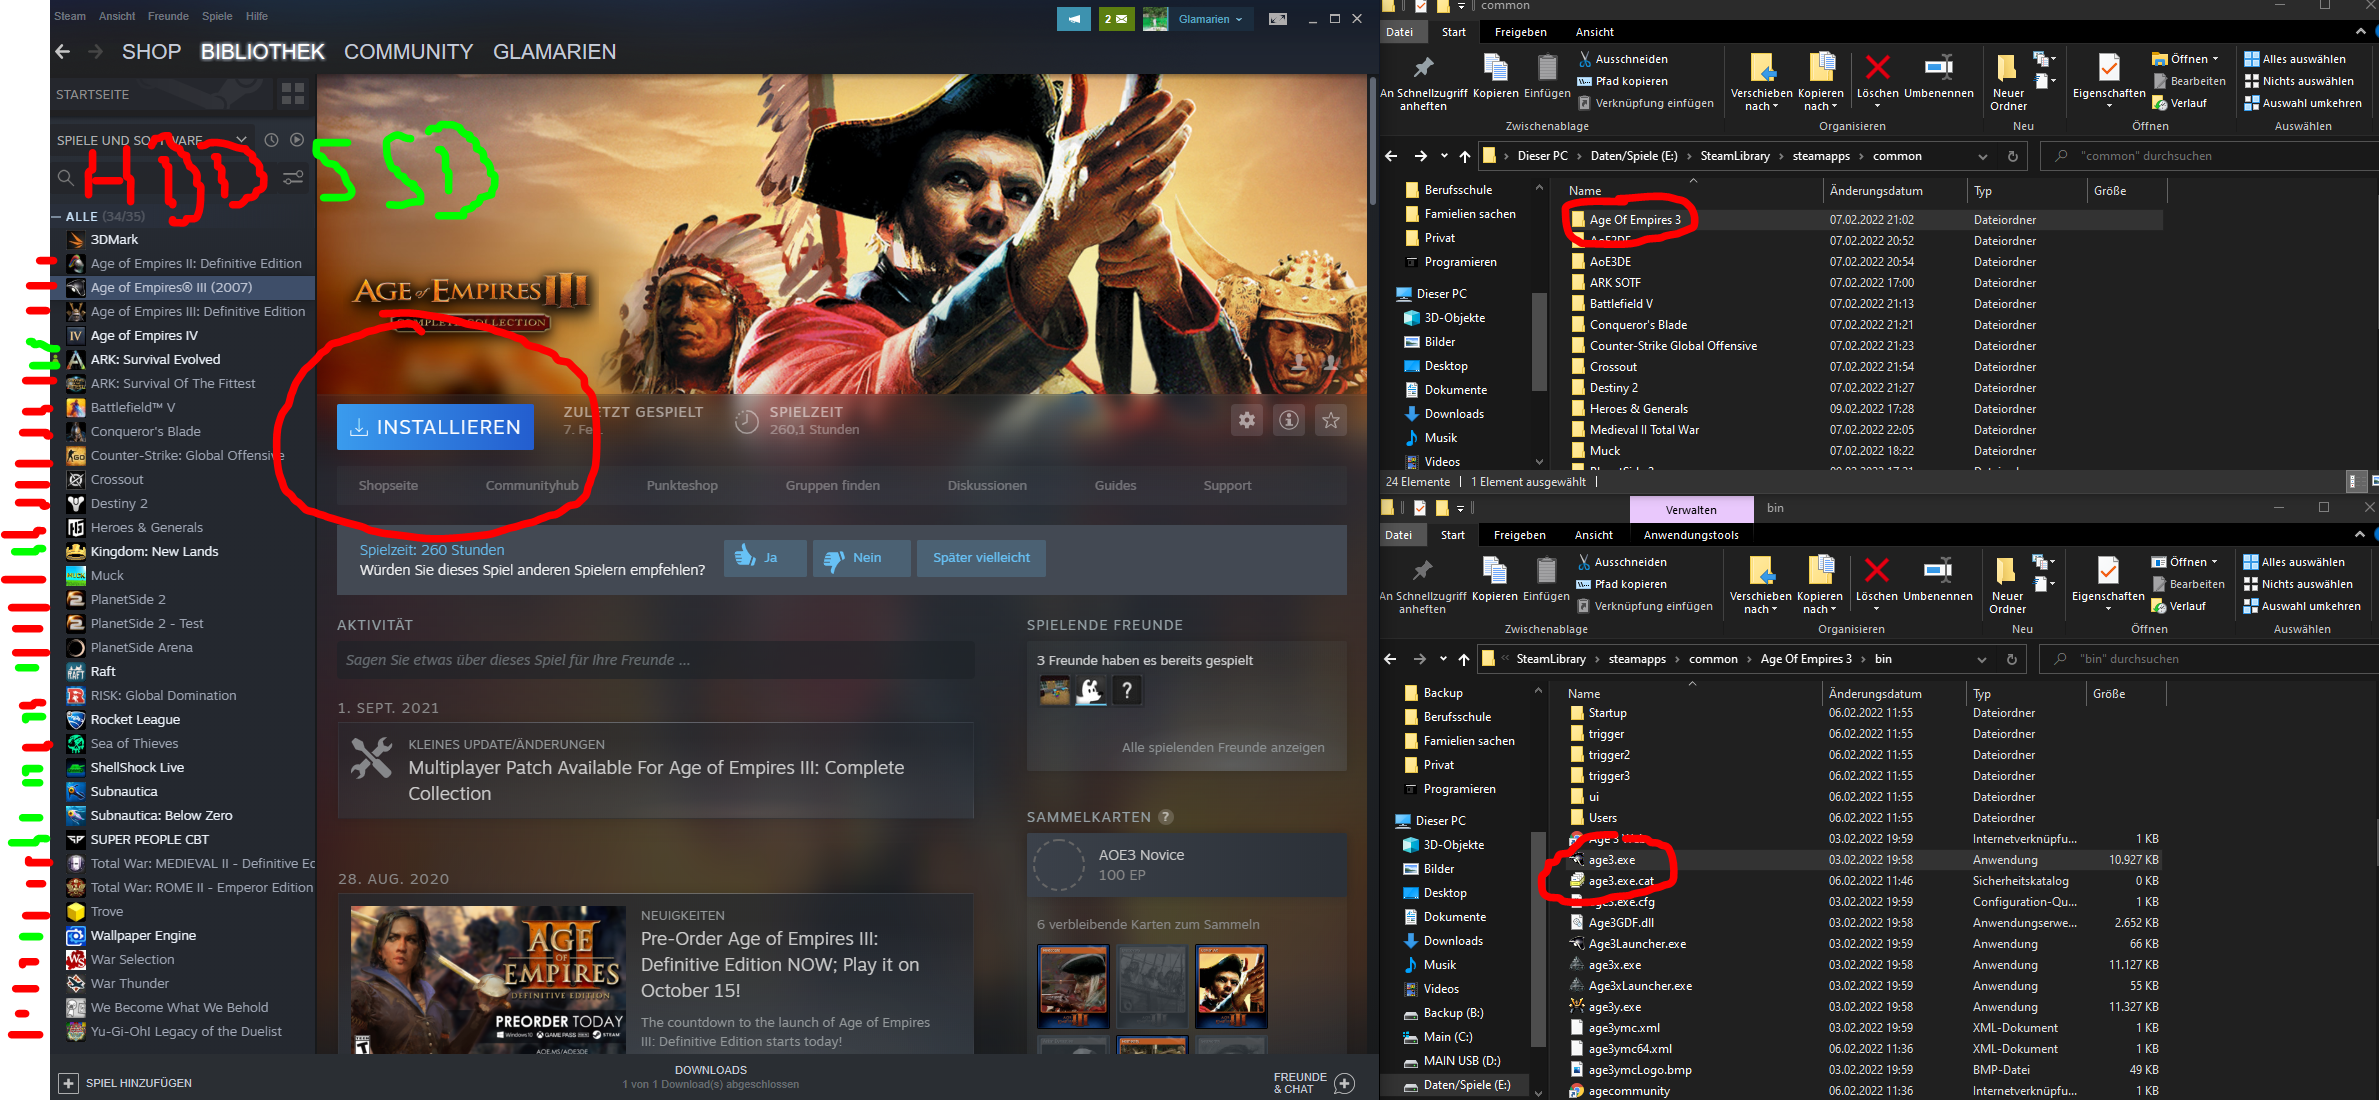The image size is (2379, 1100).
Task: Open the Steam announcements megaphone icon
Action: coord(1073,19)
